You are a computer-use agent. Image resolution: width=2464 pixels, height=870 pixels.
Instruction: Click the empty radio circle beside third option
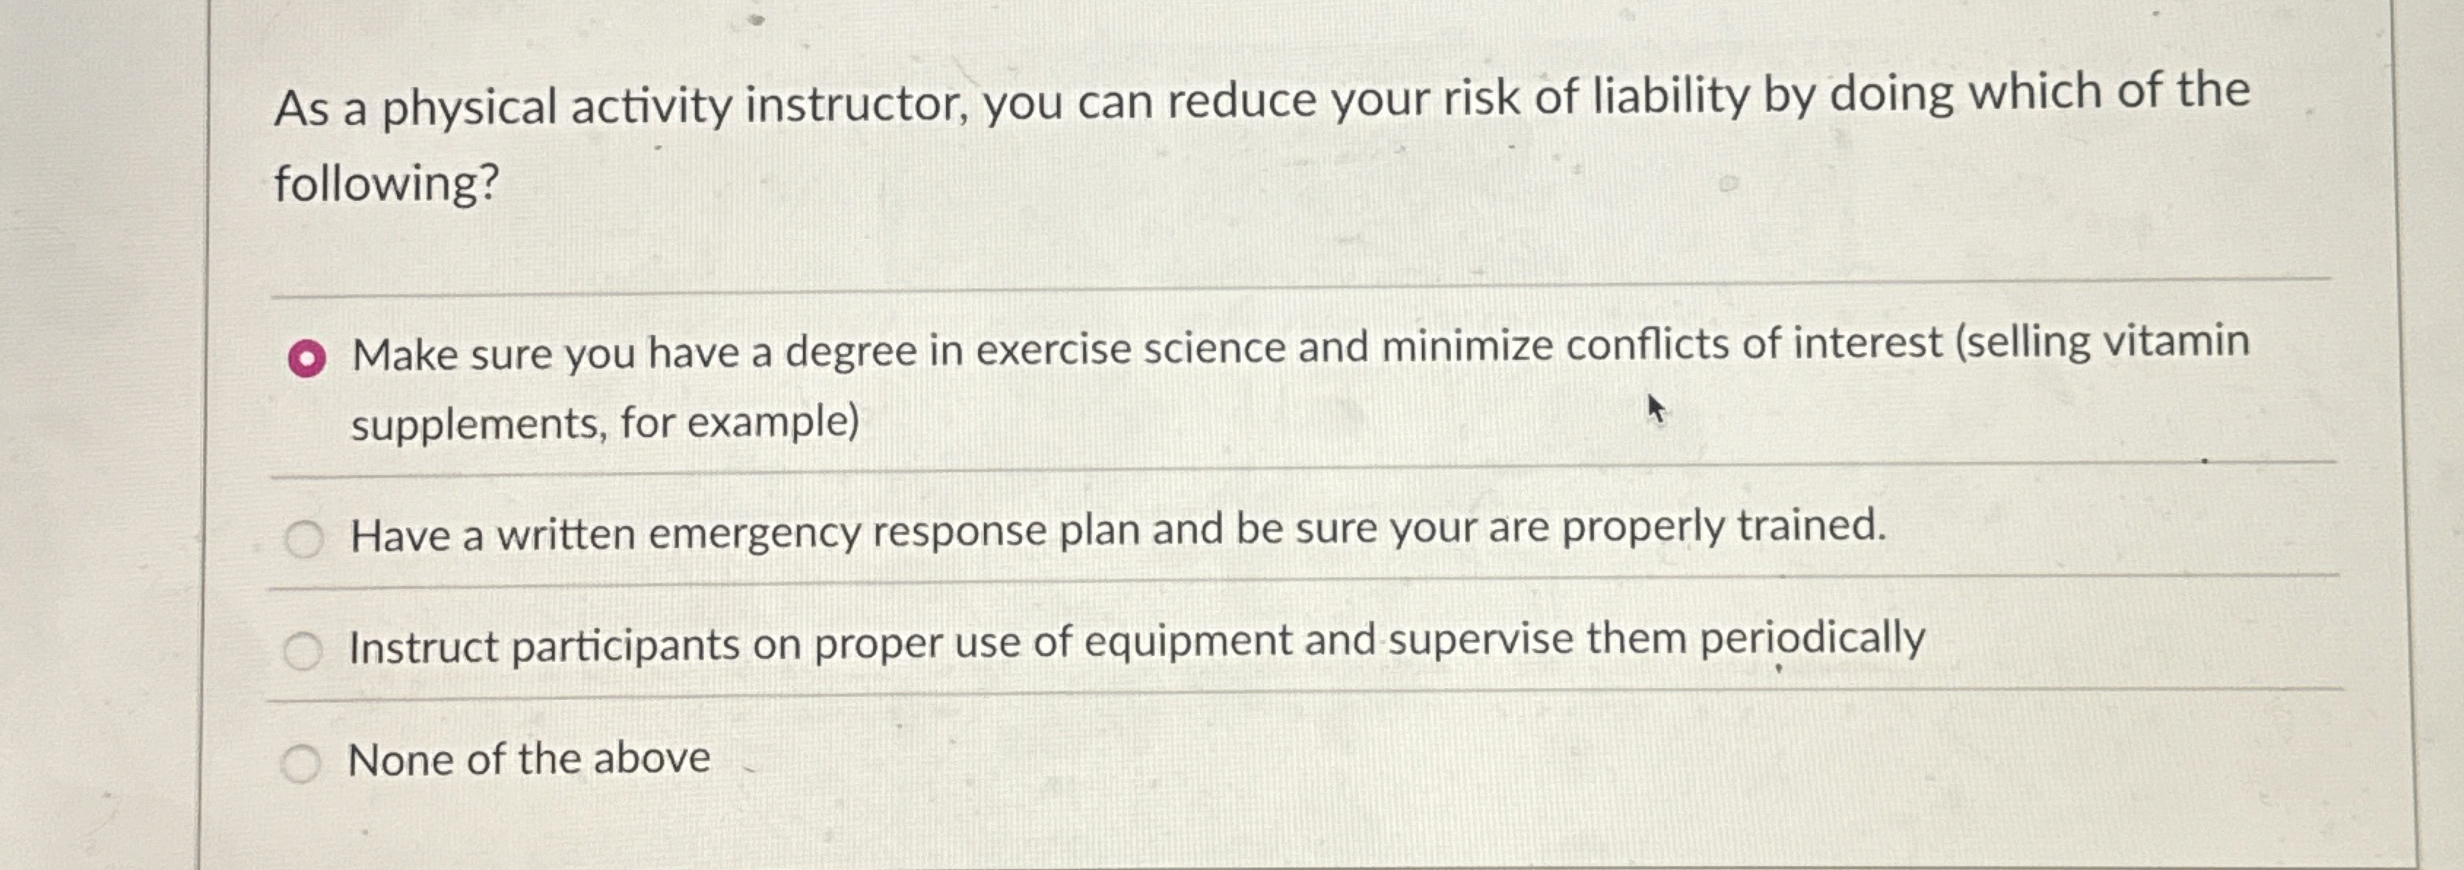click(x=304, y=649)
